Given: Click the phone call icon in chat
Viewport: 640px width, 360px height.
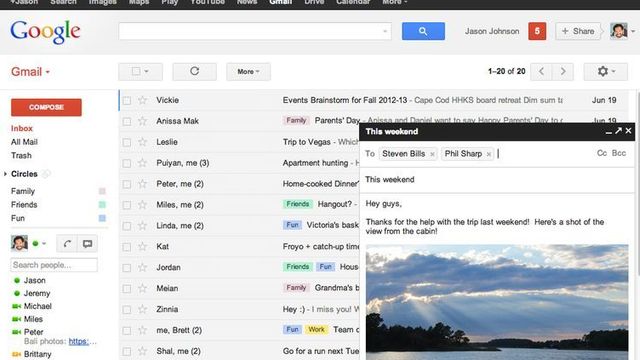Looking at the screenshot, I should coord(67,244).
